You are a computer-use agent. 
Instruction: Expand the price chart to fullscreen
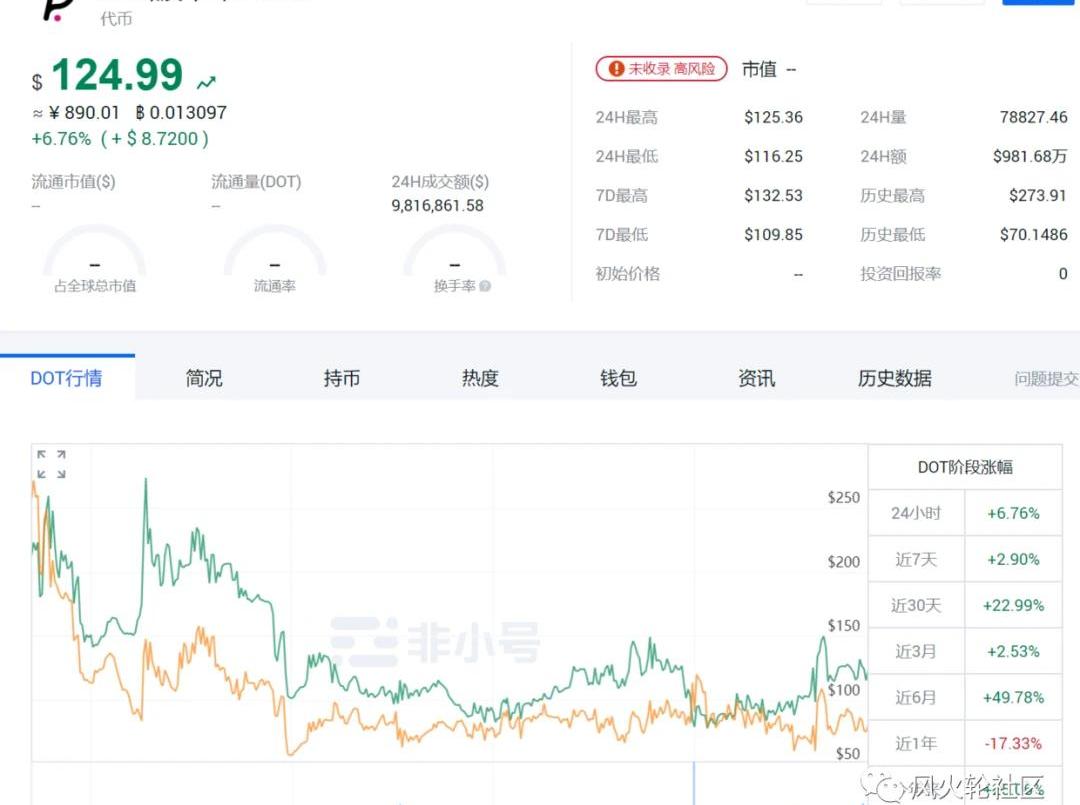tap(51, 463)
